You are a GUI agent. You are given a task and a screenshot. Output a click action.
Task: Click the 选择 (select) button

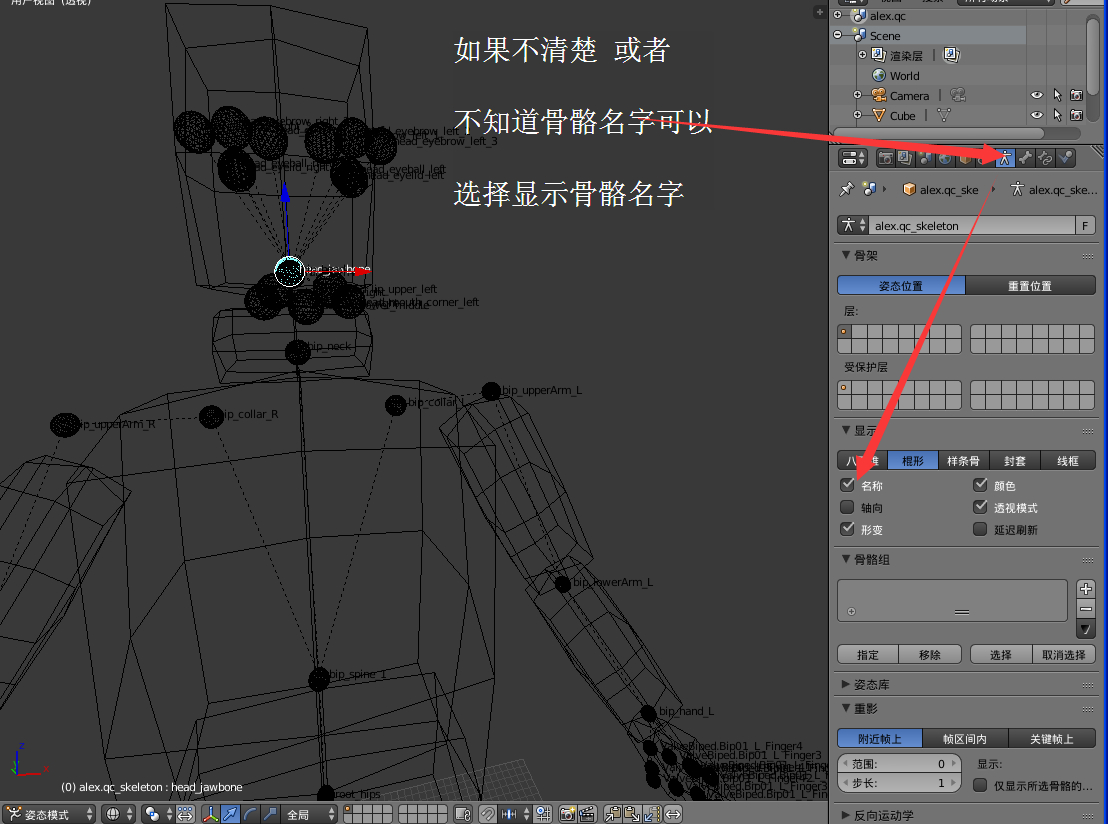pyautogui.click(x=1001, y=654)
